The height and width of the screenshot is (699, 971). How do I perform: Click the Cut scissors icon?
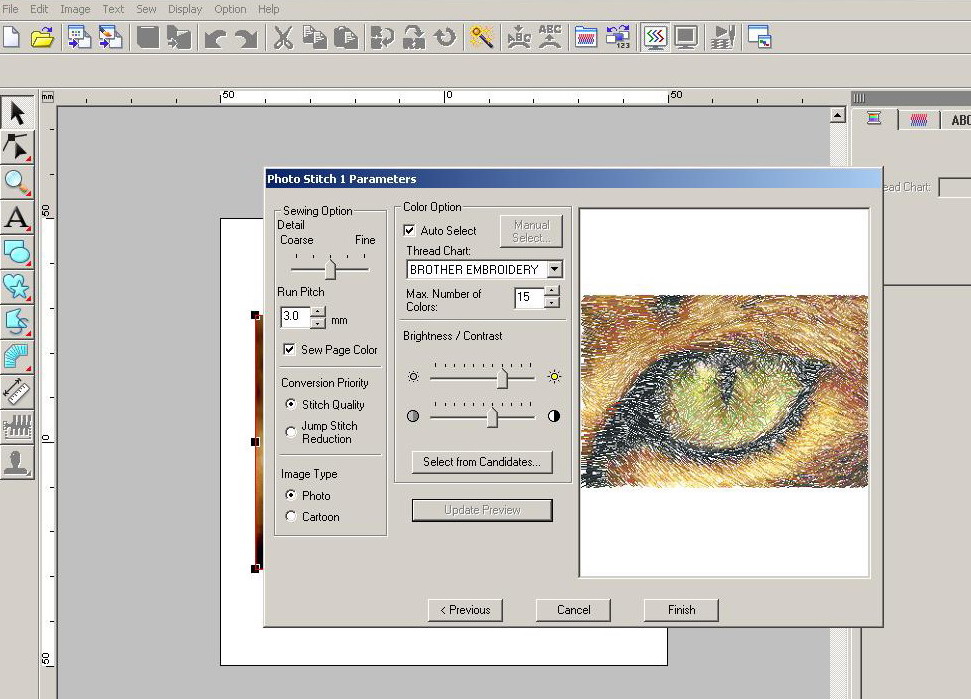coord(283,38)
